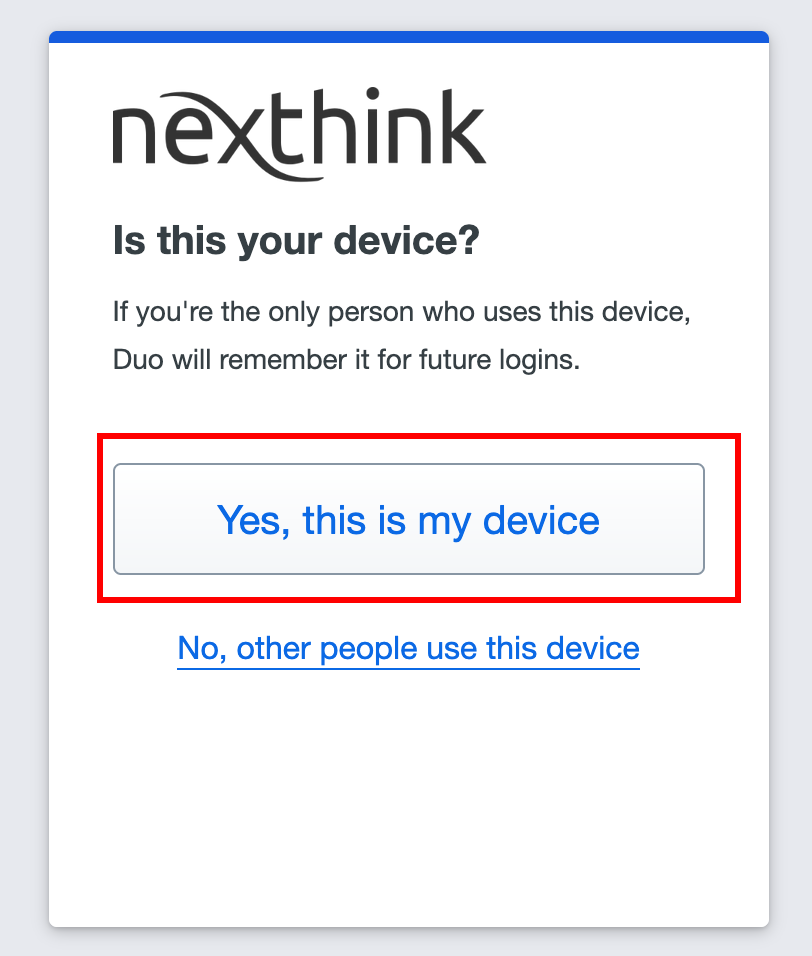Click the word 'device' on the Yes button

point(541,520)
